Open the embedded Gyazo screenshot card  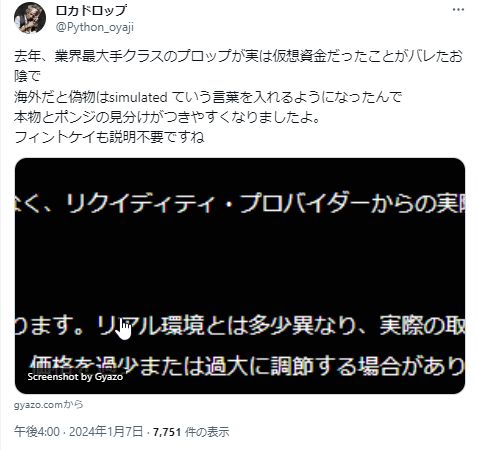pos(240,276)
